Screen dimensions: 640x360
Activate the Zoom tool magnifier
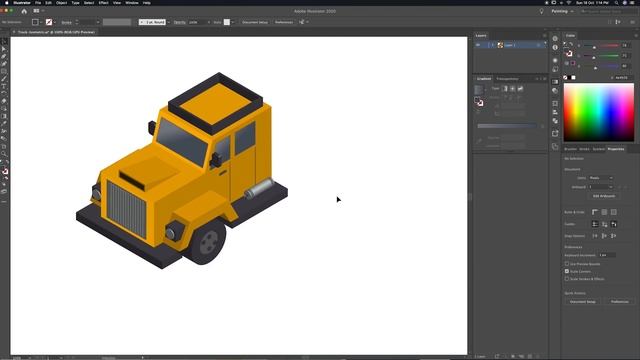(4, 154)
